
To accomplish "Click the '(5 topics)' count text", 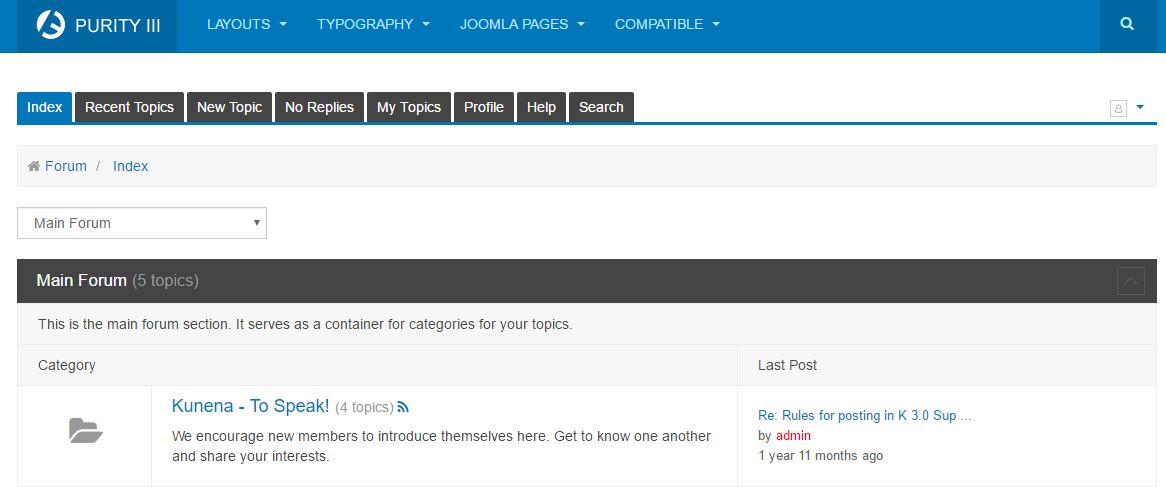I will 165,280.
